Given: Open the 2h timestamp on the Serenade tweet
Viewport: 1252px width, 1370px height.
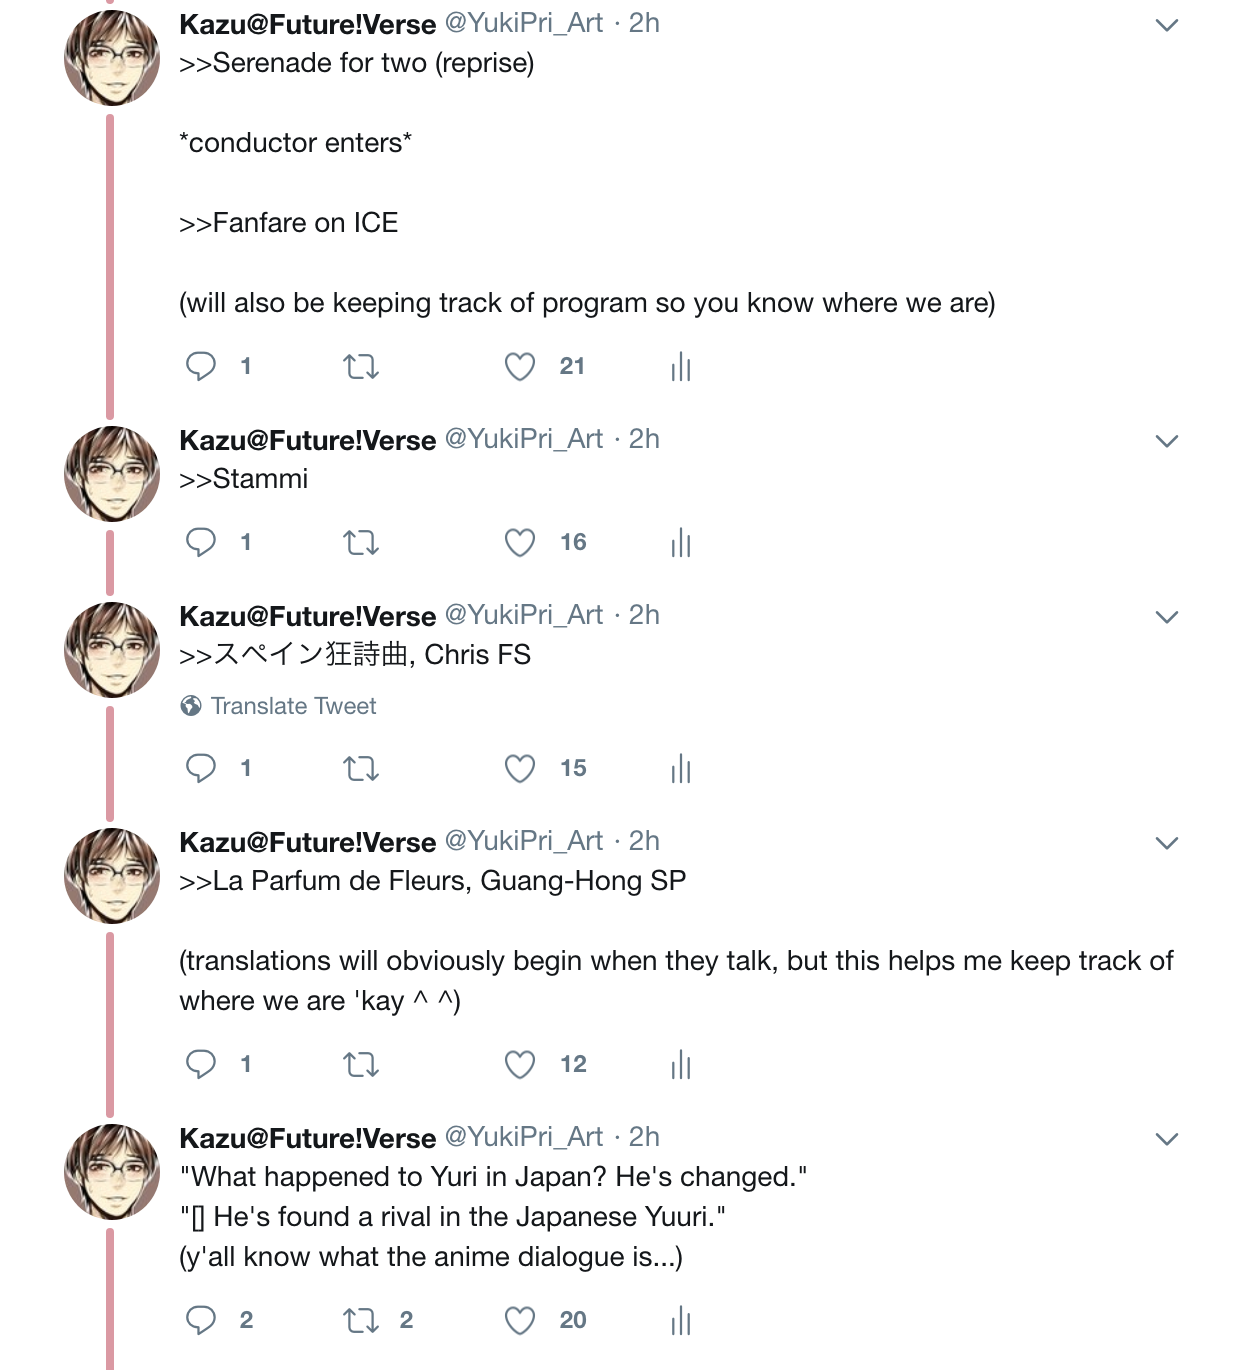Looking at the screenshot, I should tap(644, 23).
